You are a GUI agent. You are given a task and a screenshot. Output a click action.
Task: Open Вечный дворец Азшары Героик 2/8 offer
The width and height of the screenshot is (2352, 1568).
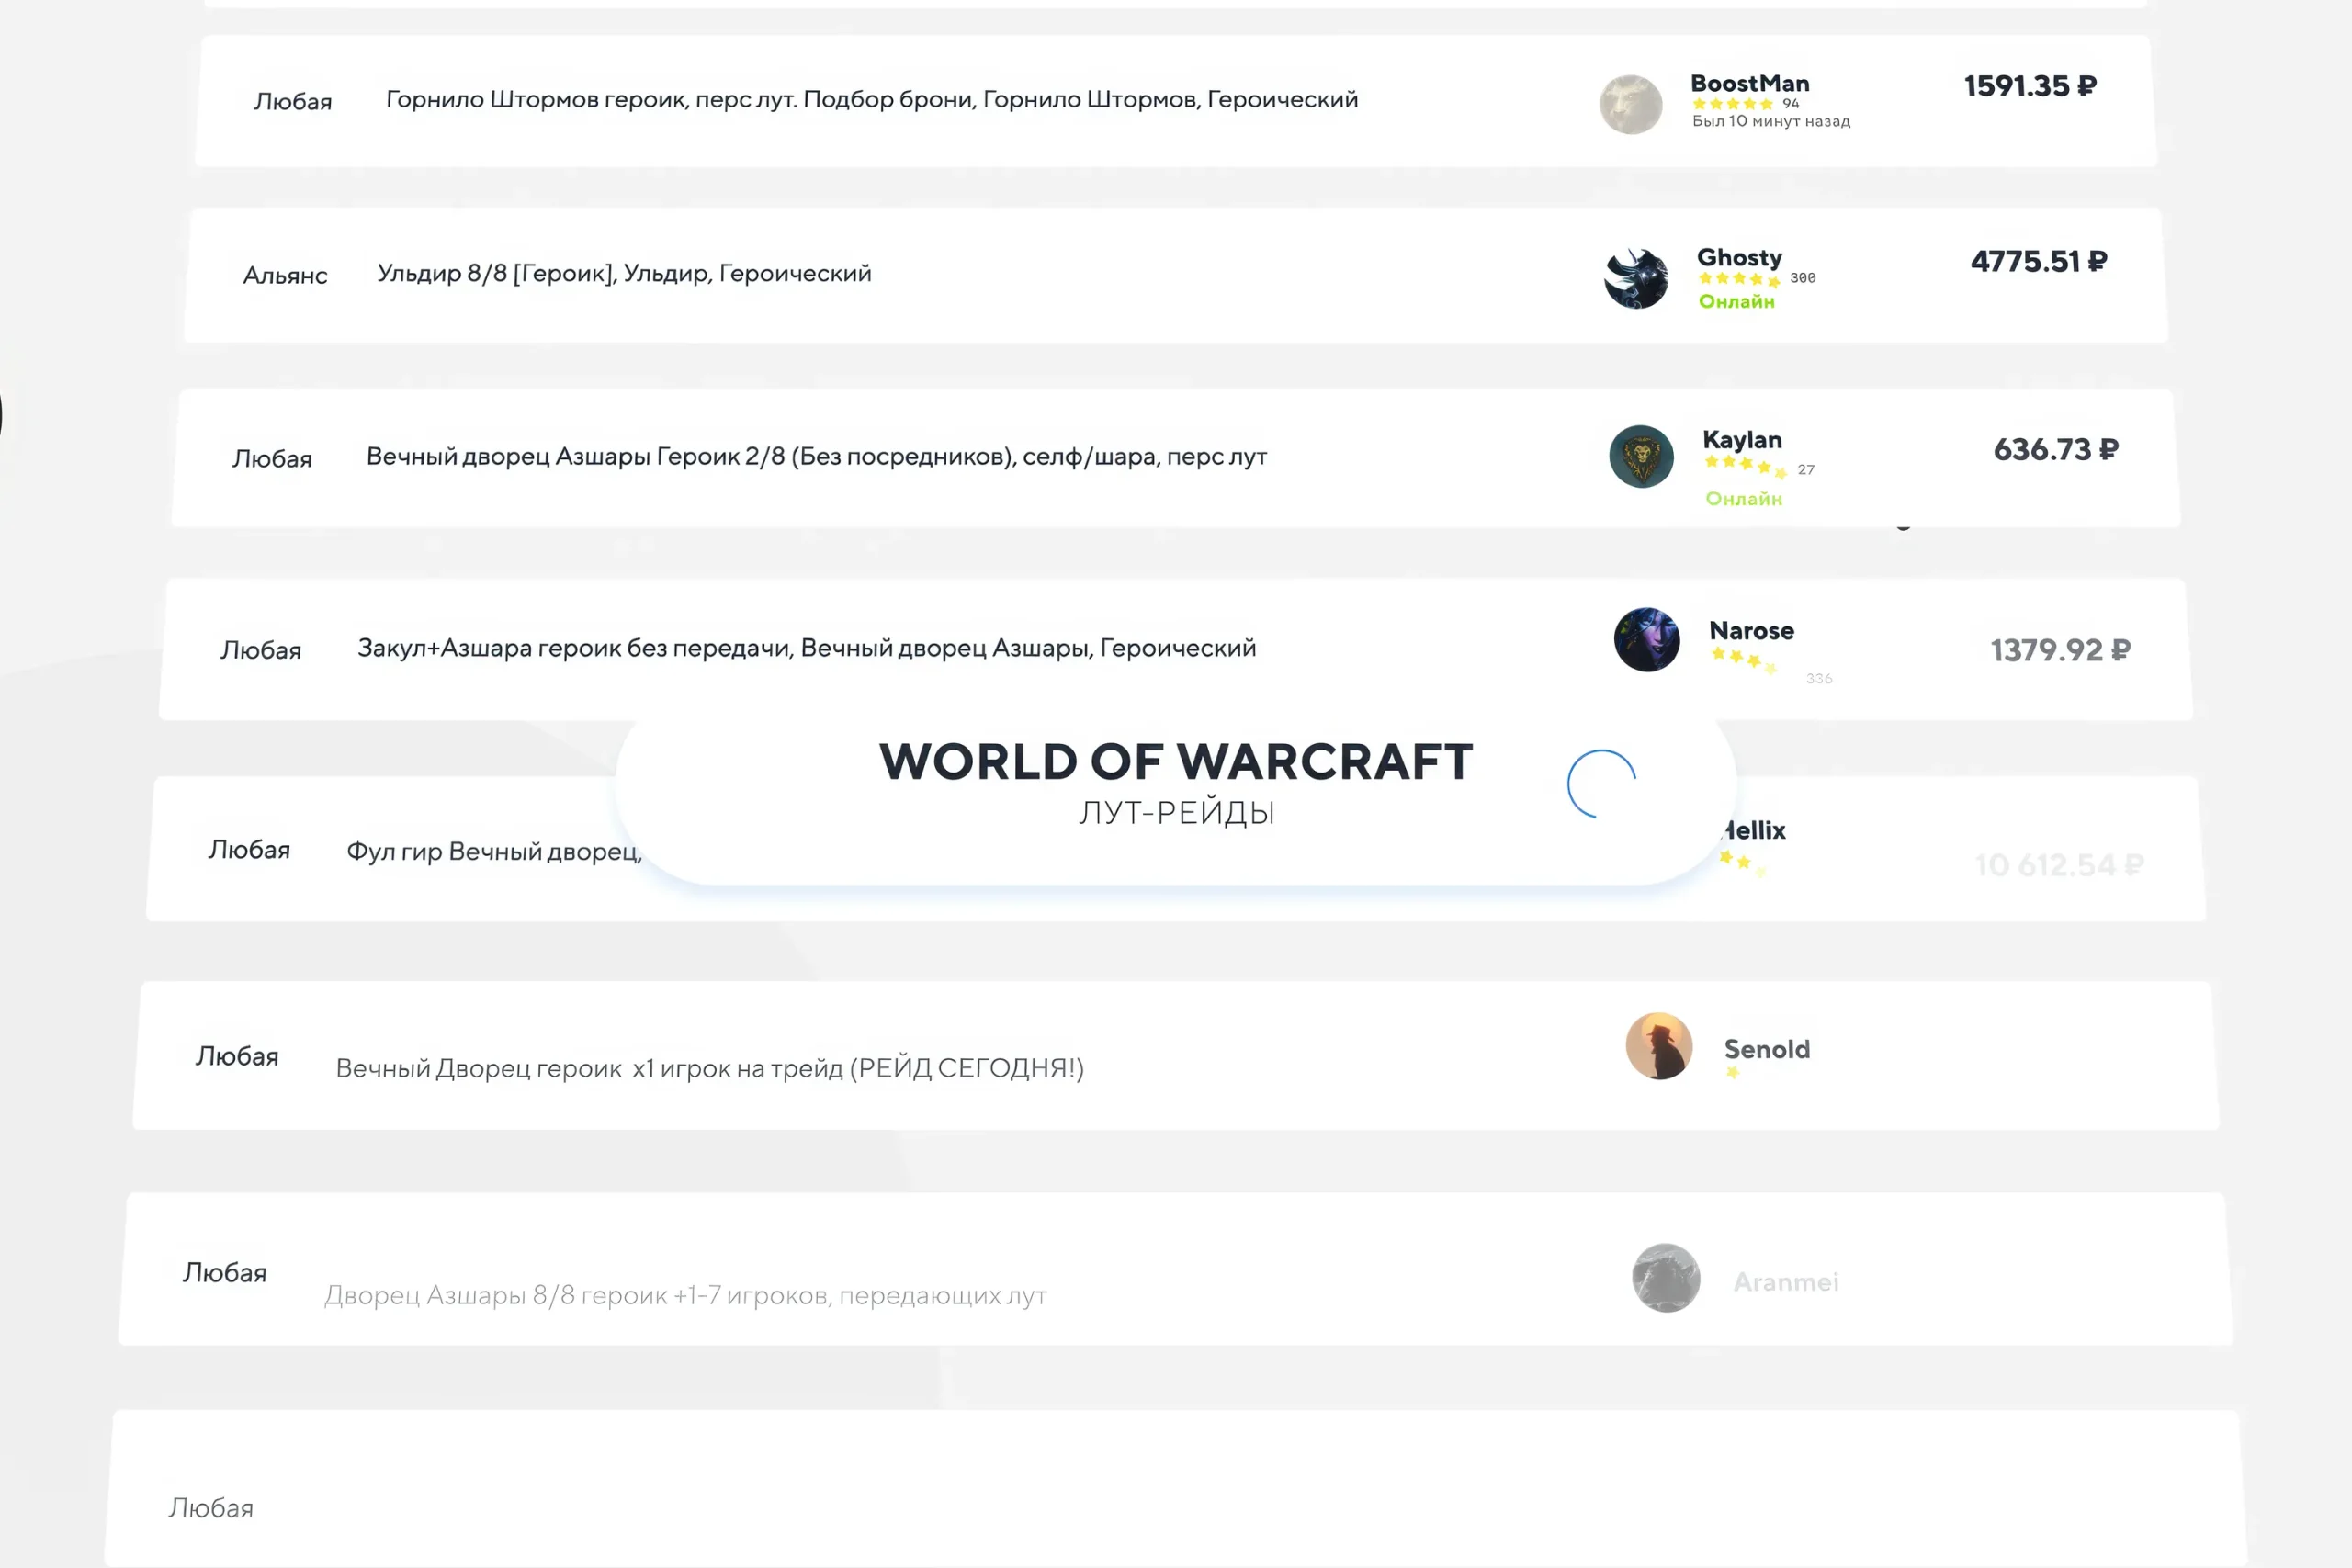click(x=816, y=457)
